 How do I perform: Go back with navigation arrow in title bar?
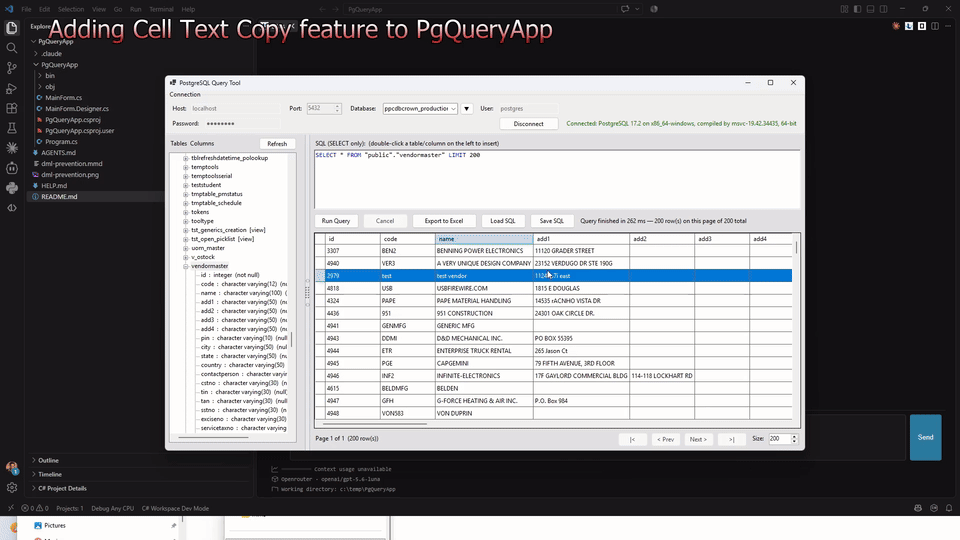coord(322,9)
